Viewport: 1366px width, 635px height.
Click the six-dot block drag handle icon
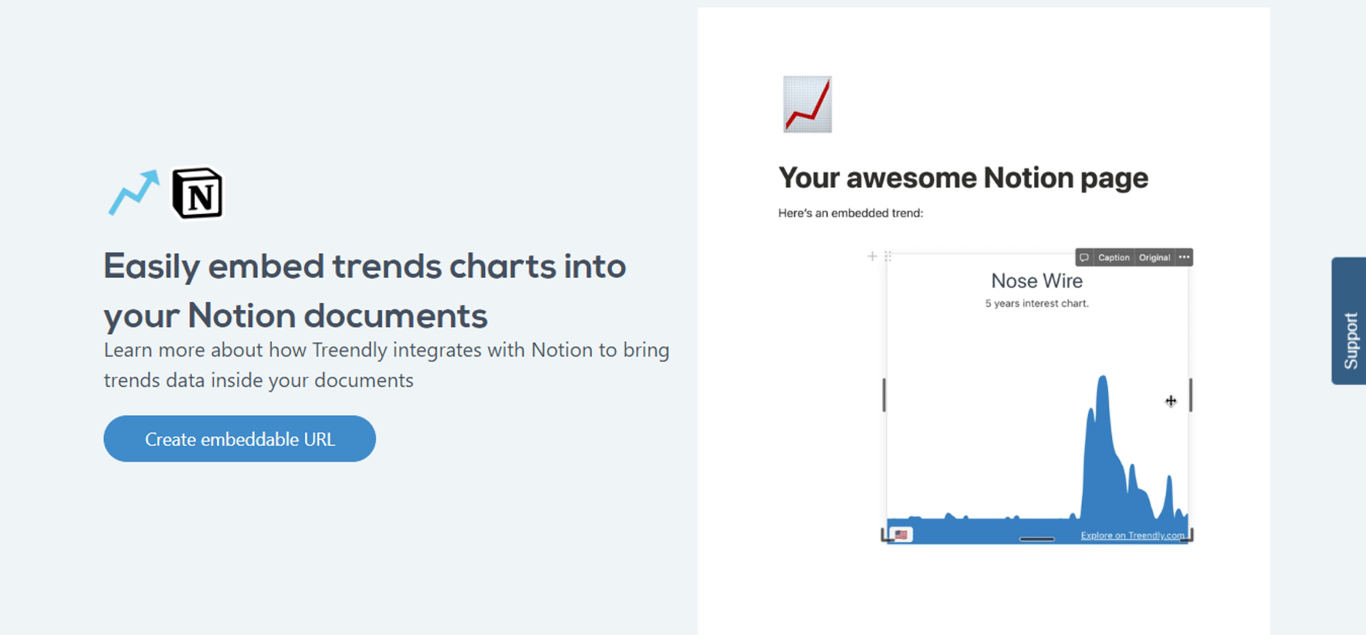[x=887, y=257]
